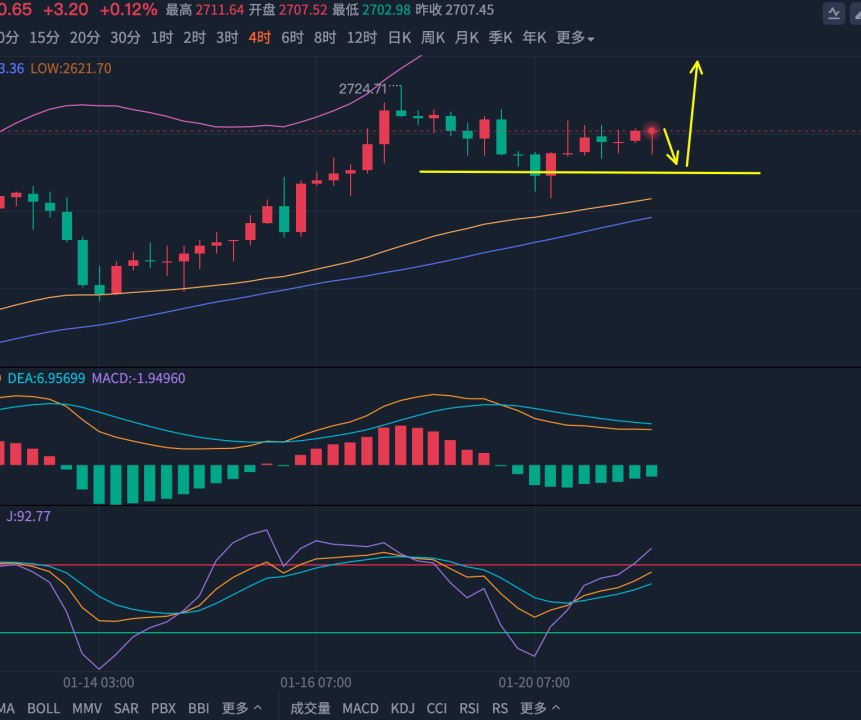The width and height of the screenshot is (861, 720).
Task: Enable the BOLL main indicator
Action: 43,708
